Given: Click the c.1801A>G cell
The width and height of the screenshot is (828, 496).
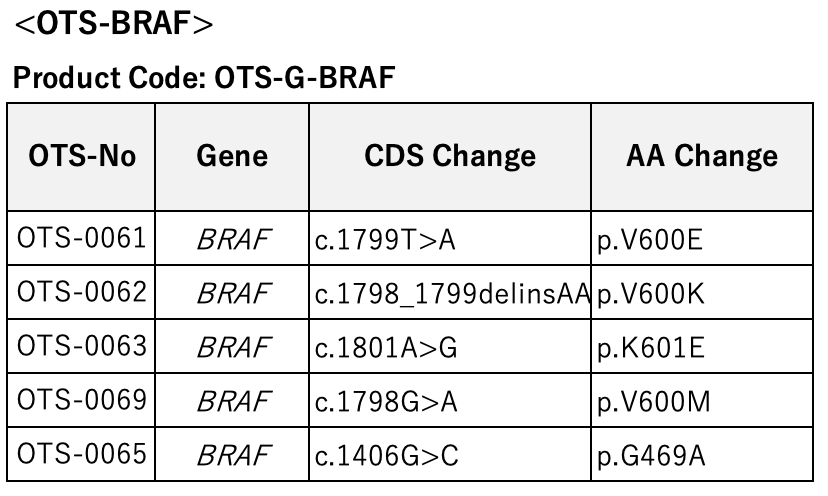Looking at the screenshot, I should pos(450,346).
